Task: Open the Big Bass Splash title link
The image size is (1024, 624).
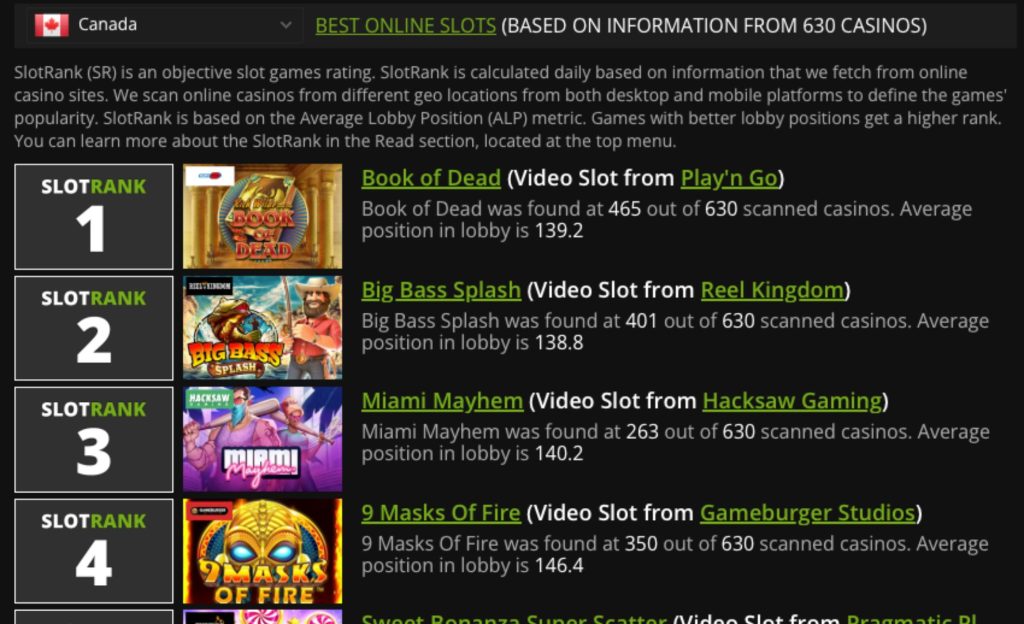Action: (x=441, y=290)
